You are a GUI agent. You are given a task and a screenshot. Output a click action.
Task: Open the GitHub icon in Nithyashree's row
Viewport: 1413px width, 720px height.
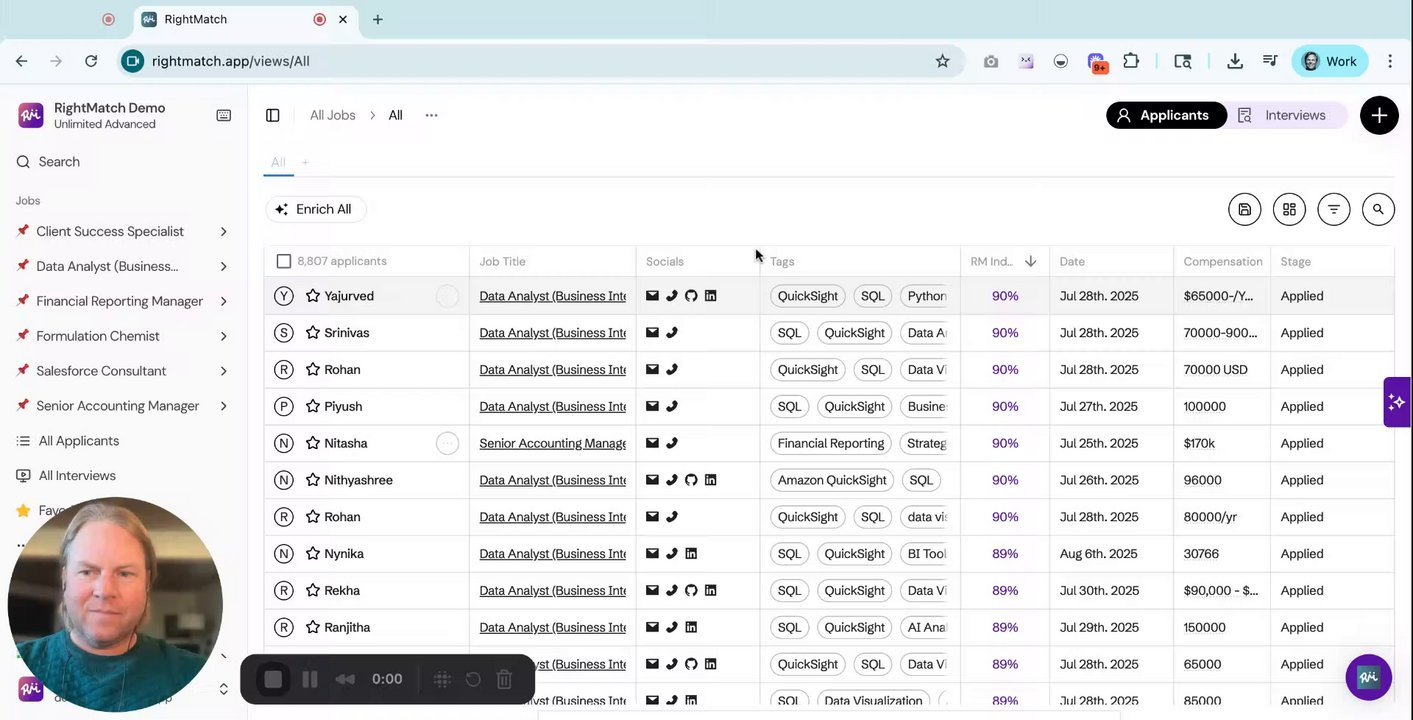pyautogui.click(x=691, y=480)
